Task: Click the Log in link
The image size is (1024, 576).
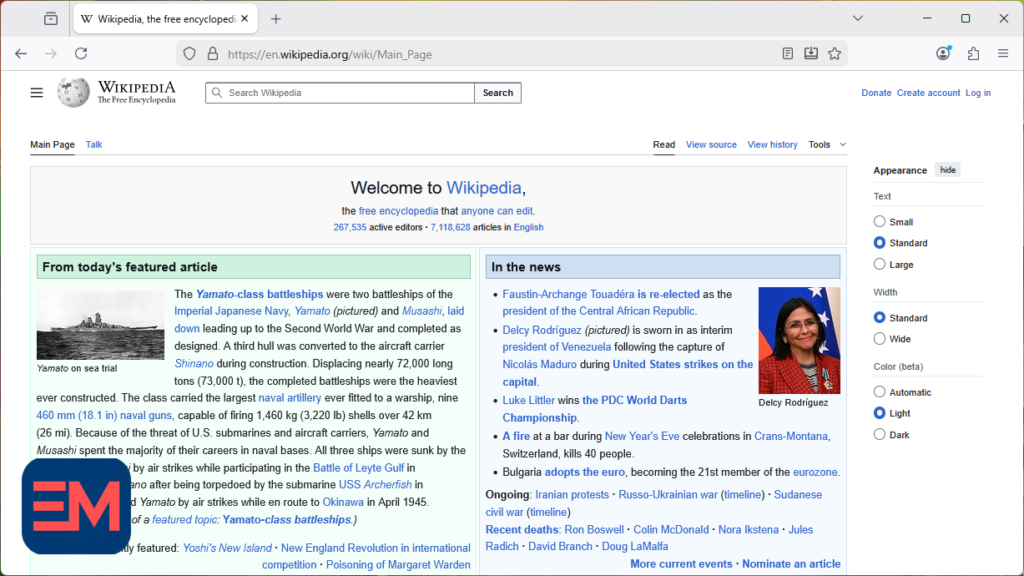Action: (x=978, y=93)
